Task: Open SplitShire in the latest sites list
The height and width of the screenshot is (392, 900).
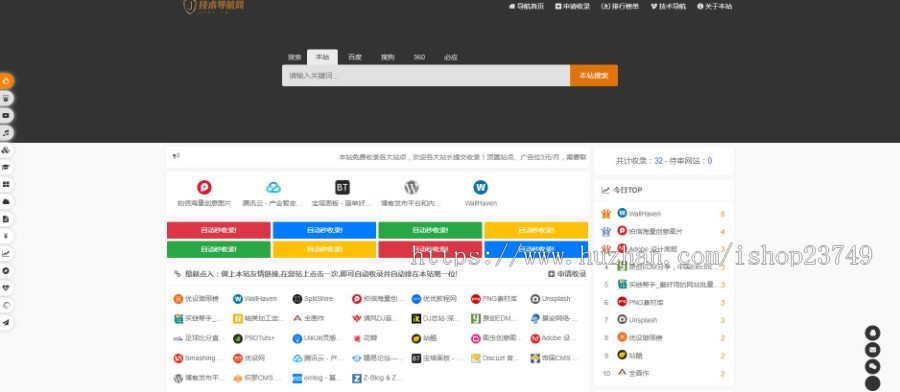Action: pos(312,298)
